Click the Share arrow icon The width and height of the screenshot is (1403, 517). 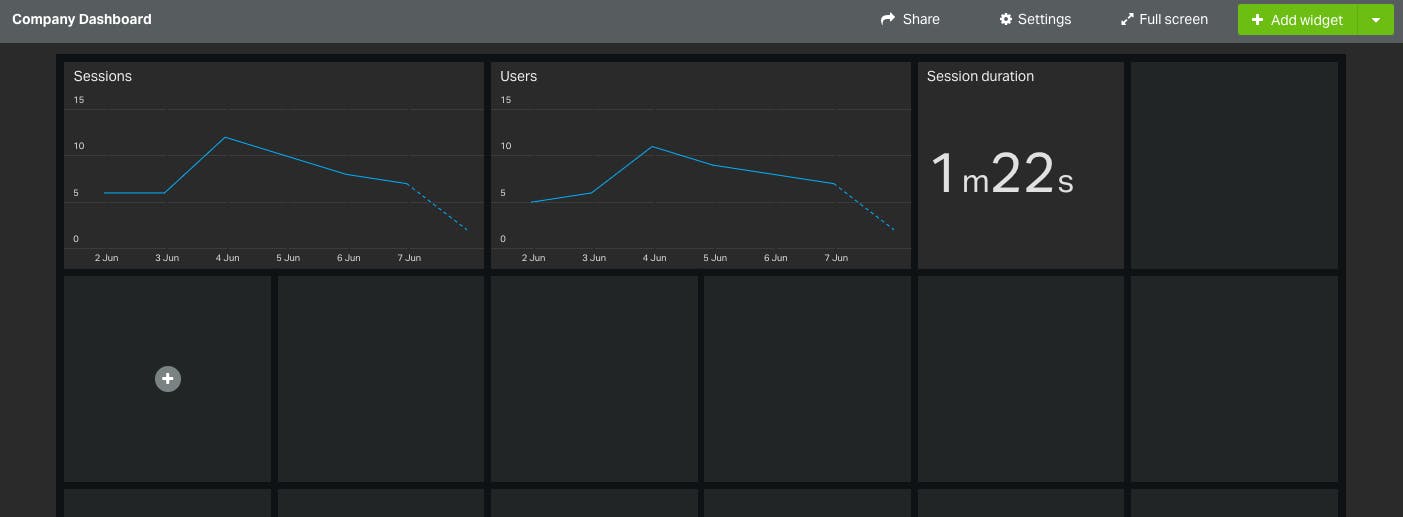tap(887, 19)
